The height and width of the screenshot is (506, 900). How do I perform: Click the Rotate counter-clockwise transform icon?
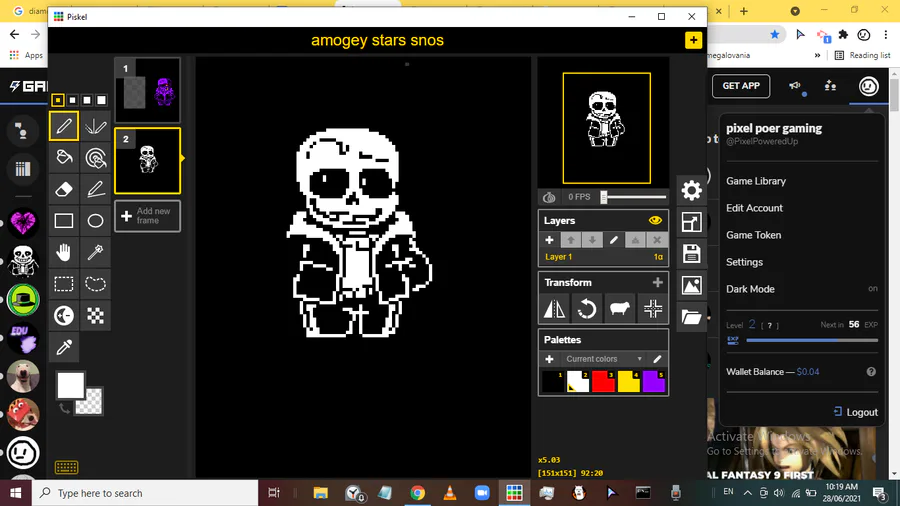587,309
